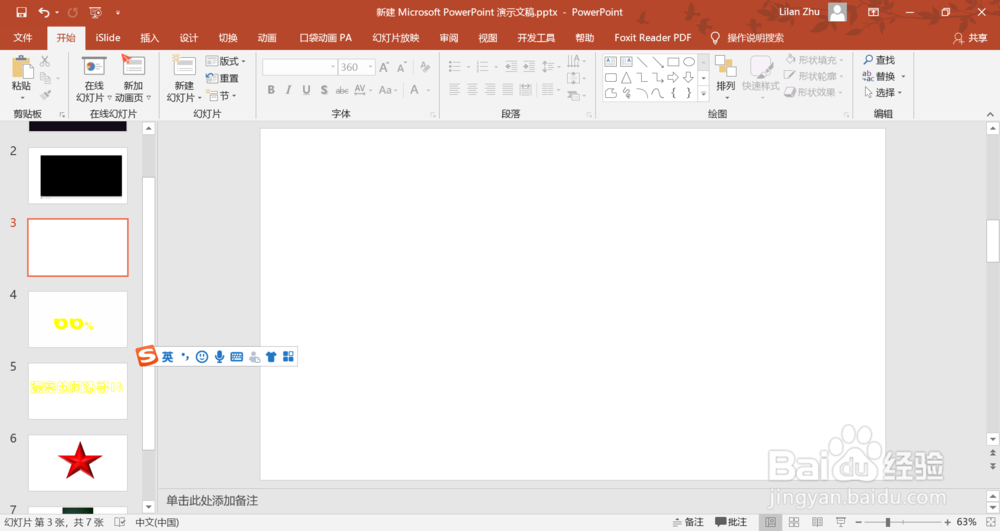Save the presentation with the floppy icon

click(21, 12)
